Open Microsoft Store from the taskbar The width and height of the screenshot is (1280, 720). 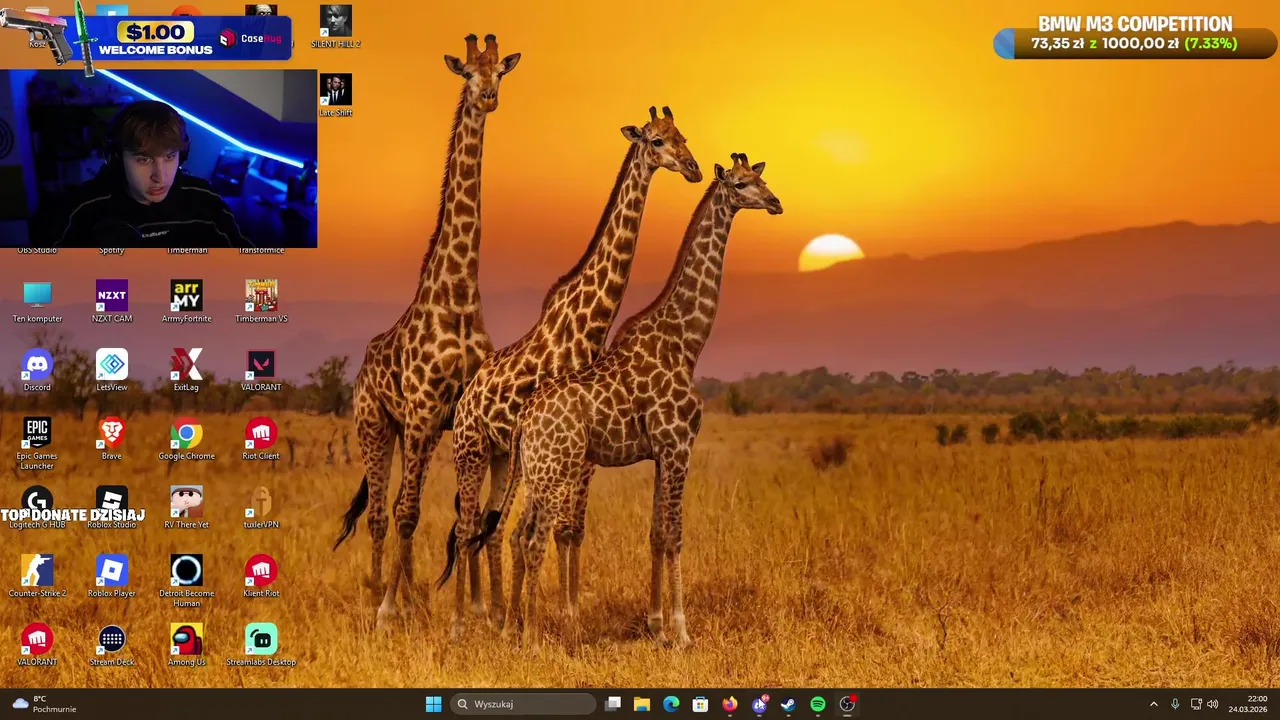[x=700, y=704]
